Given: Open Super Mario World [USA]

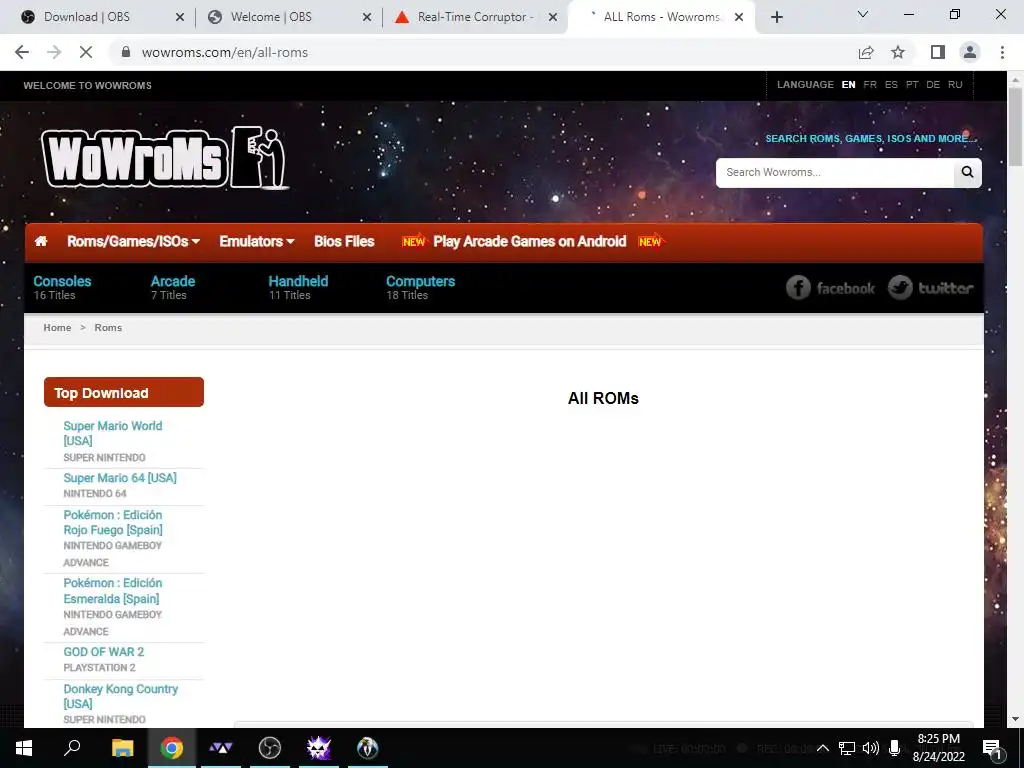Looking at the screenshot, I should click(x=112, y=433).
